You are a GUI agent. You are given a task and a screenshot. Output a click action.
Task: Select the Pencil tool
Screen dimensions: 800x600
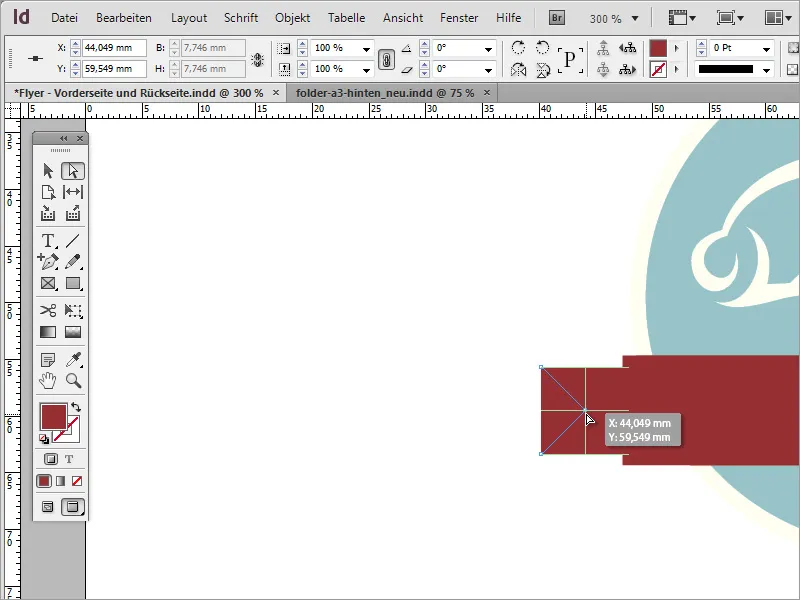73,262
